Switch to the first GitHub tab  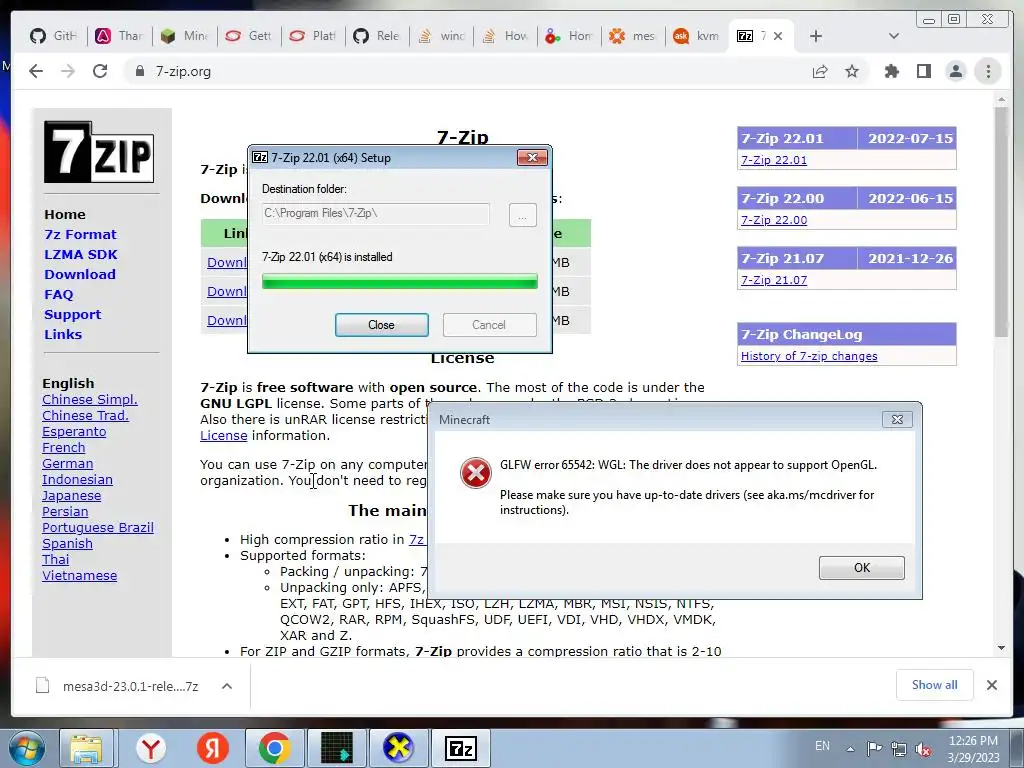[x=55, y=37]
